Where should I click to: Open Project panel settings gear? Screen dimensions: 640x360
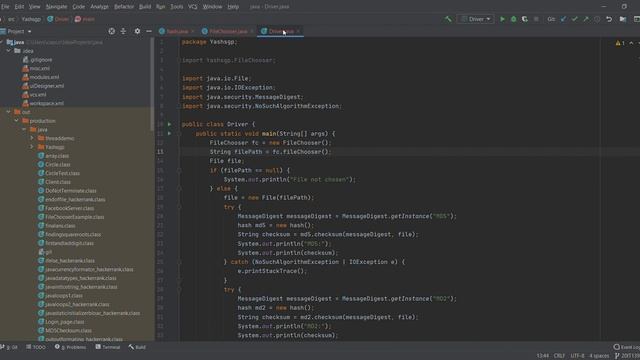coord(137,31)
